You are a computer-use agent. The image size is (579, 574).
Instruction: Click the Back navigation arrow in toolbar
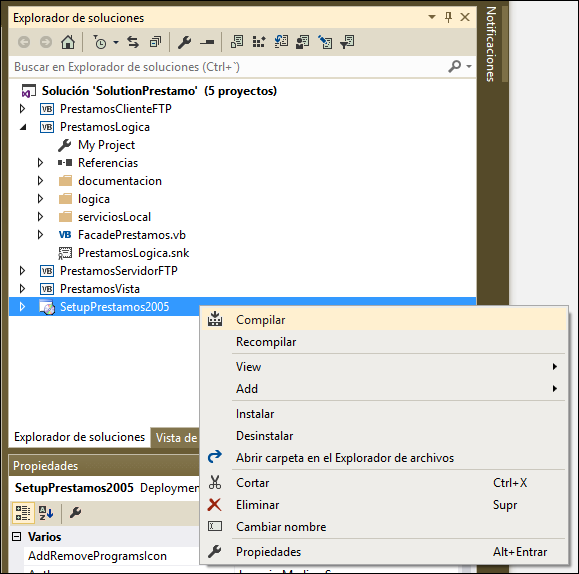pyautogui.click(x=24, y=42)
